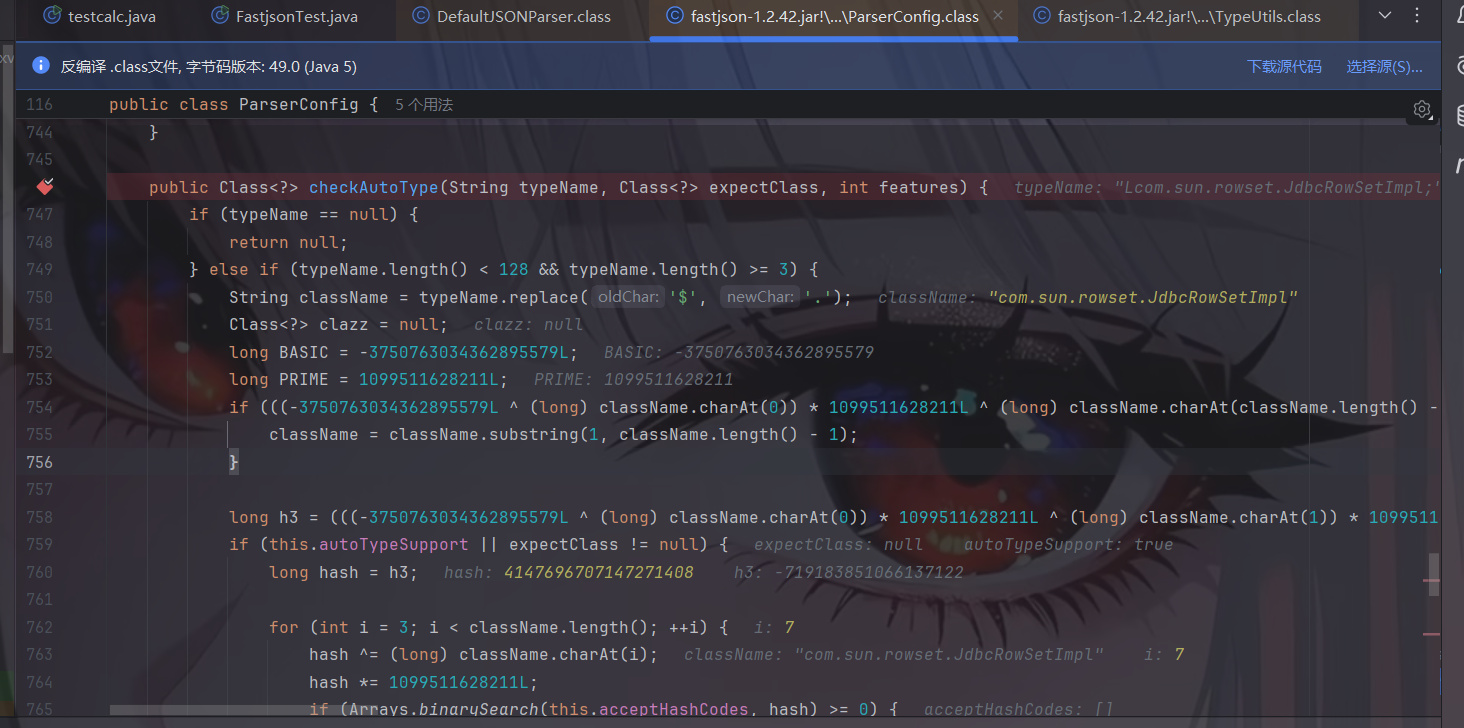Screen dimensions: 1464x728
Task: Toggle the breakpoint on the checkAutoType line
Action: (43, 187)
